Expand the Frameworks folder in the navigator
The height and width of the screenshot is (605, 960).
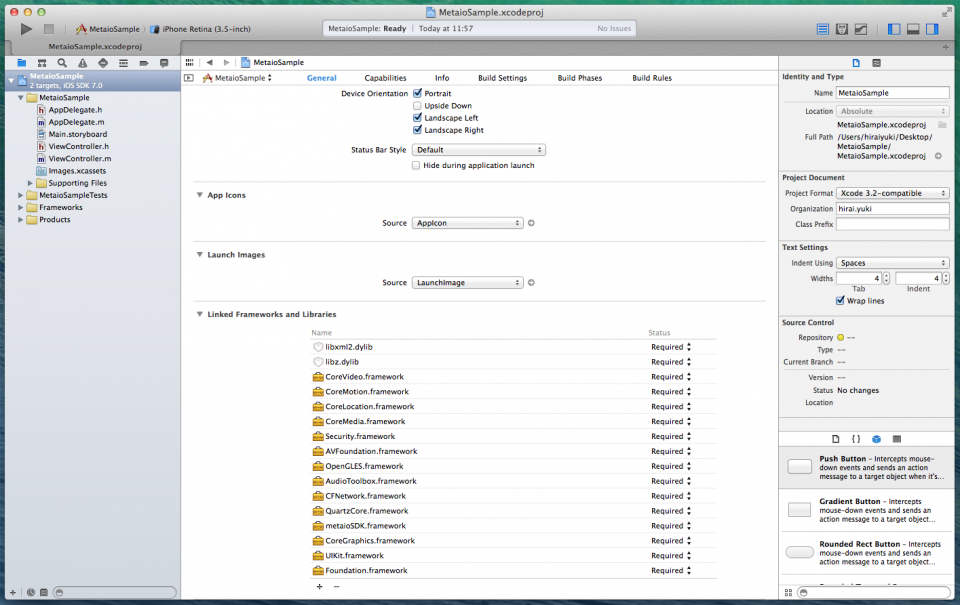point(21,207)
